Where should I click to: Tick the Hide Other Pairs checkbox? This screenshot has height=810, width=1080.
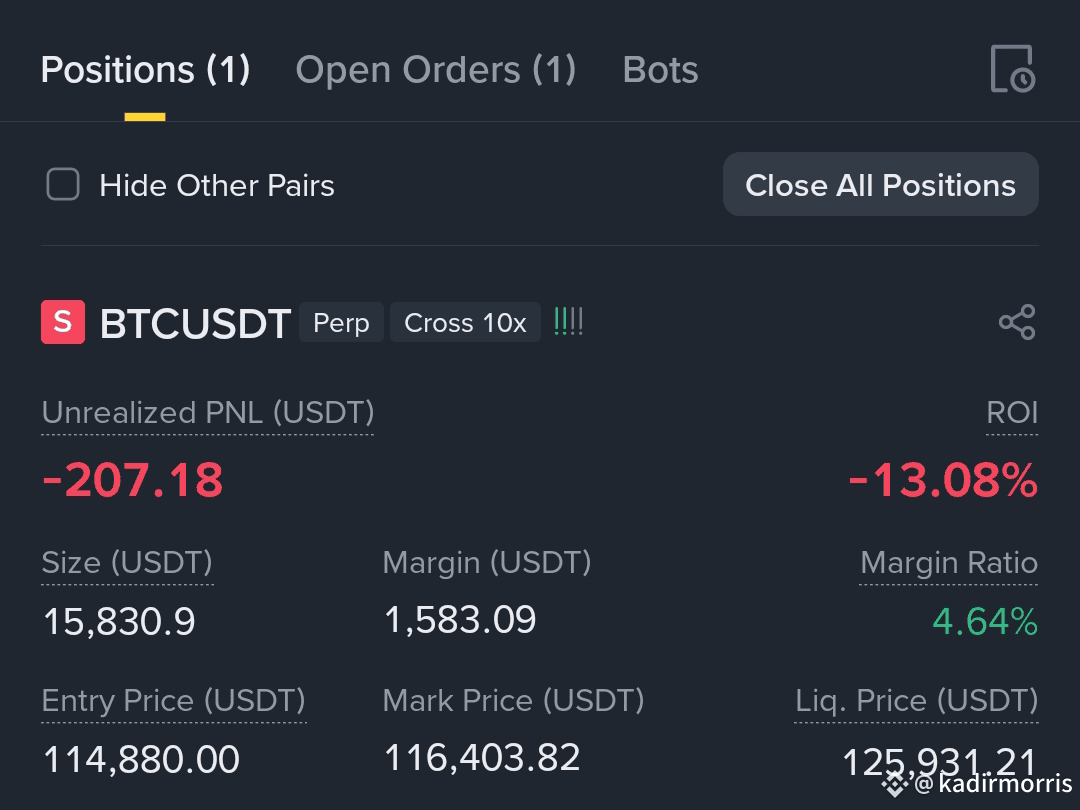[x=63, y=185]
